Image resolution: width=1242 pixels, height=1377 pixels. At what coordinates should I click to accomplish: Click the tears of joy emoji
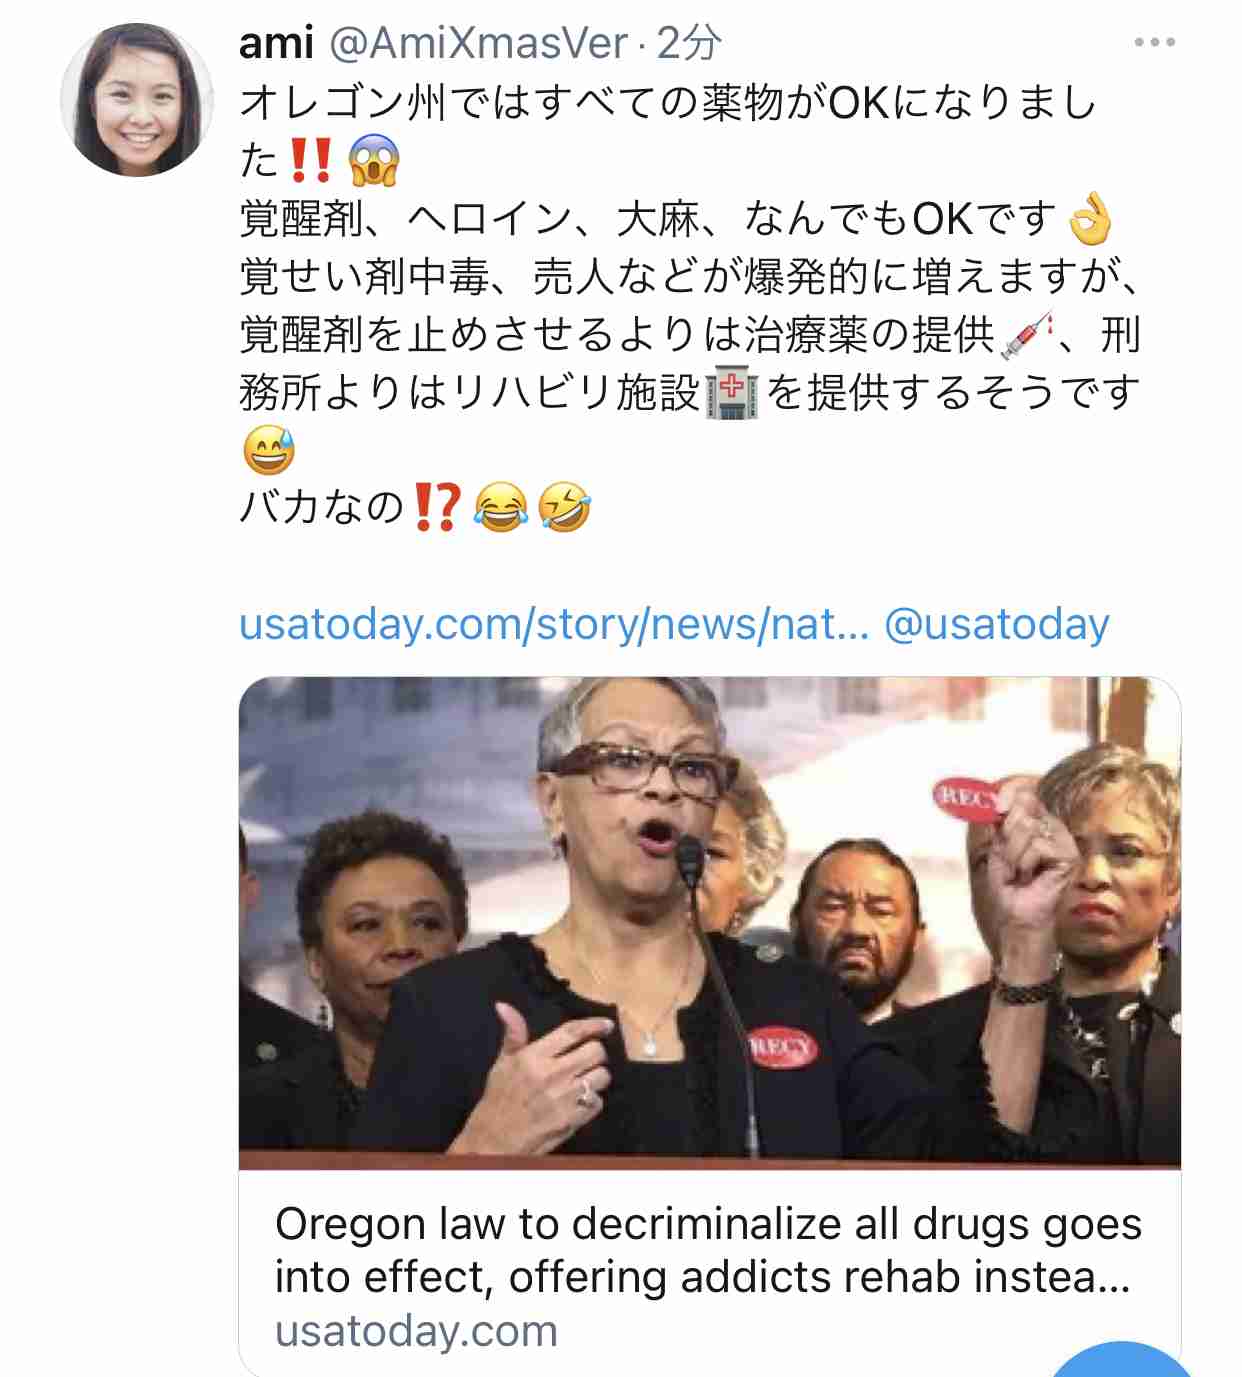click(501, 507)
